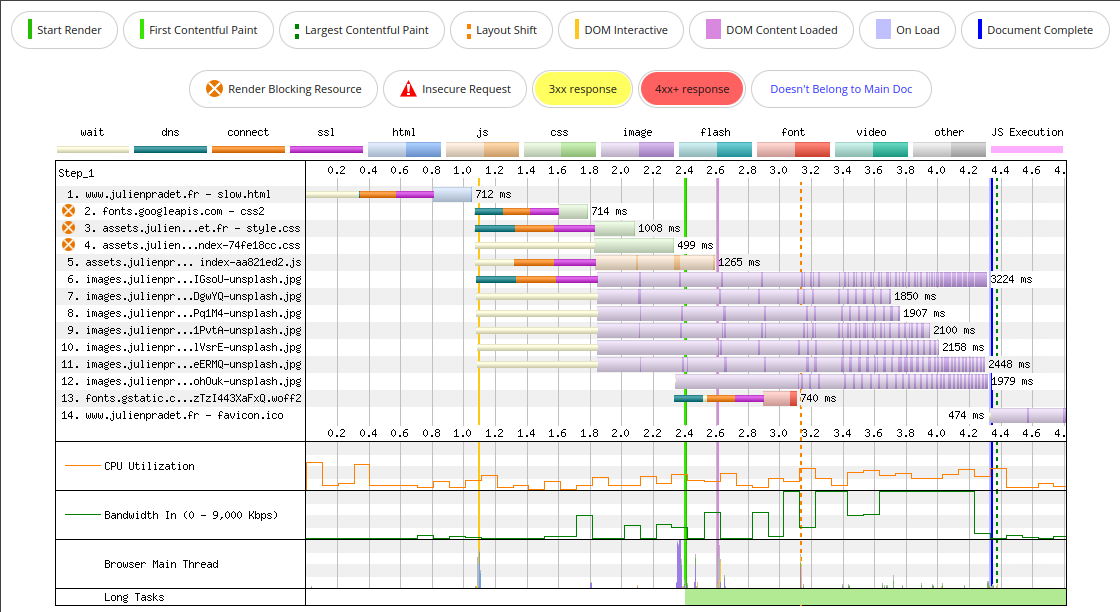Toggle the Document Complete marker

1035,30
